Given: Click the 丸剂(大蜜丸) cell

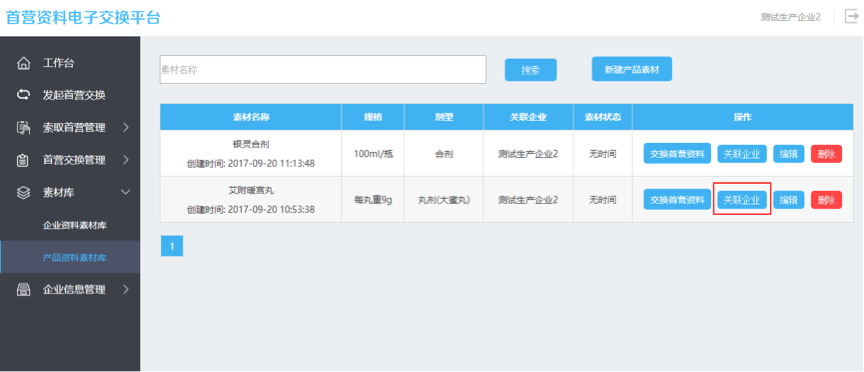Looking at the screenshot, I should (444, 200).
